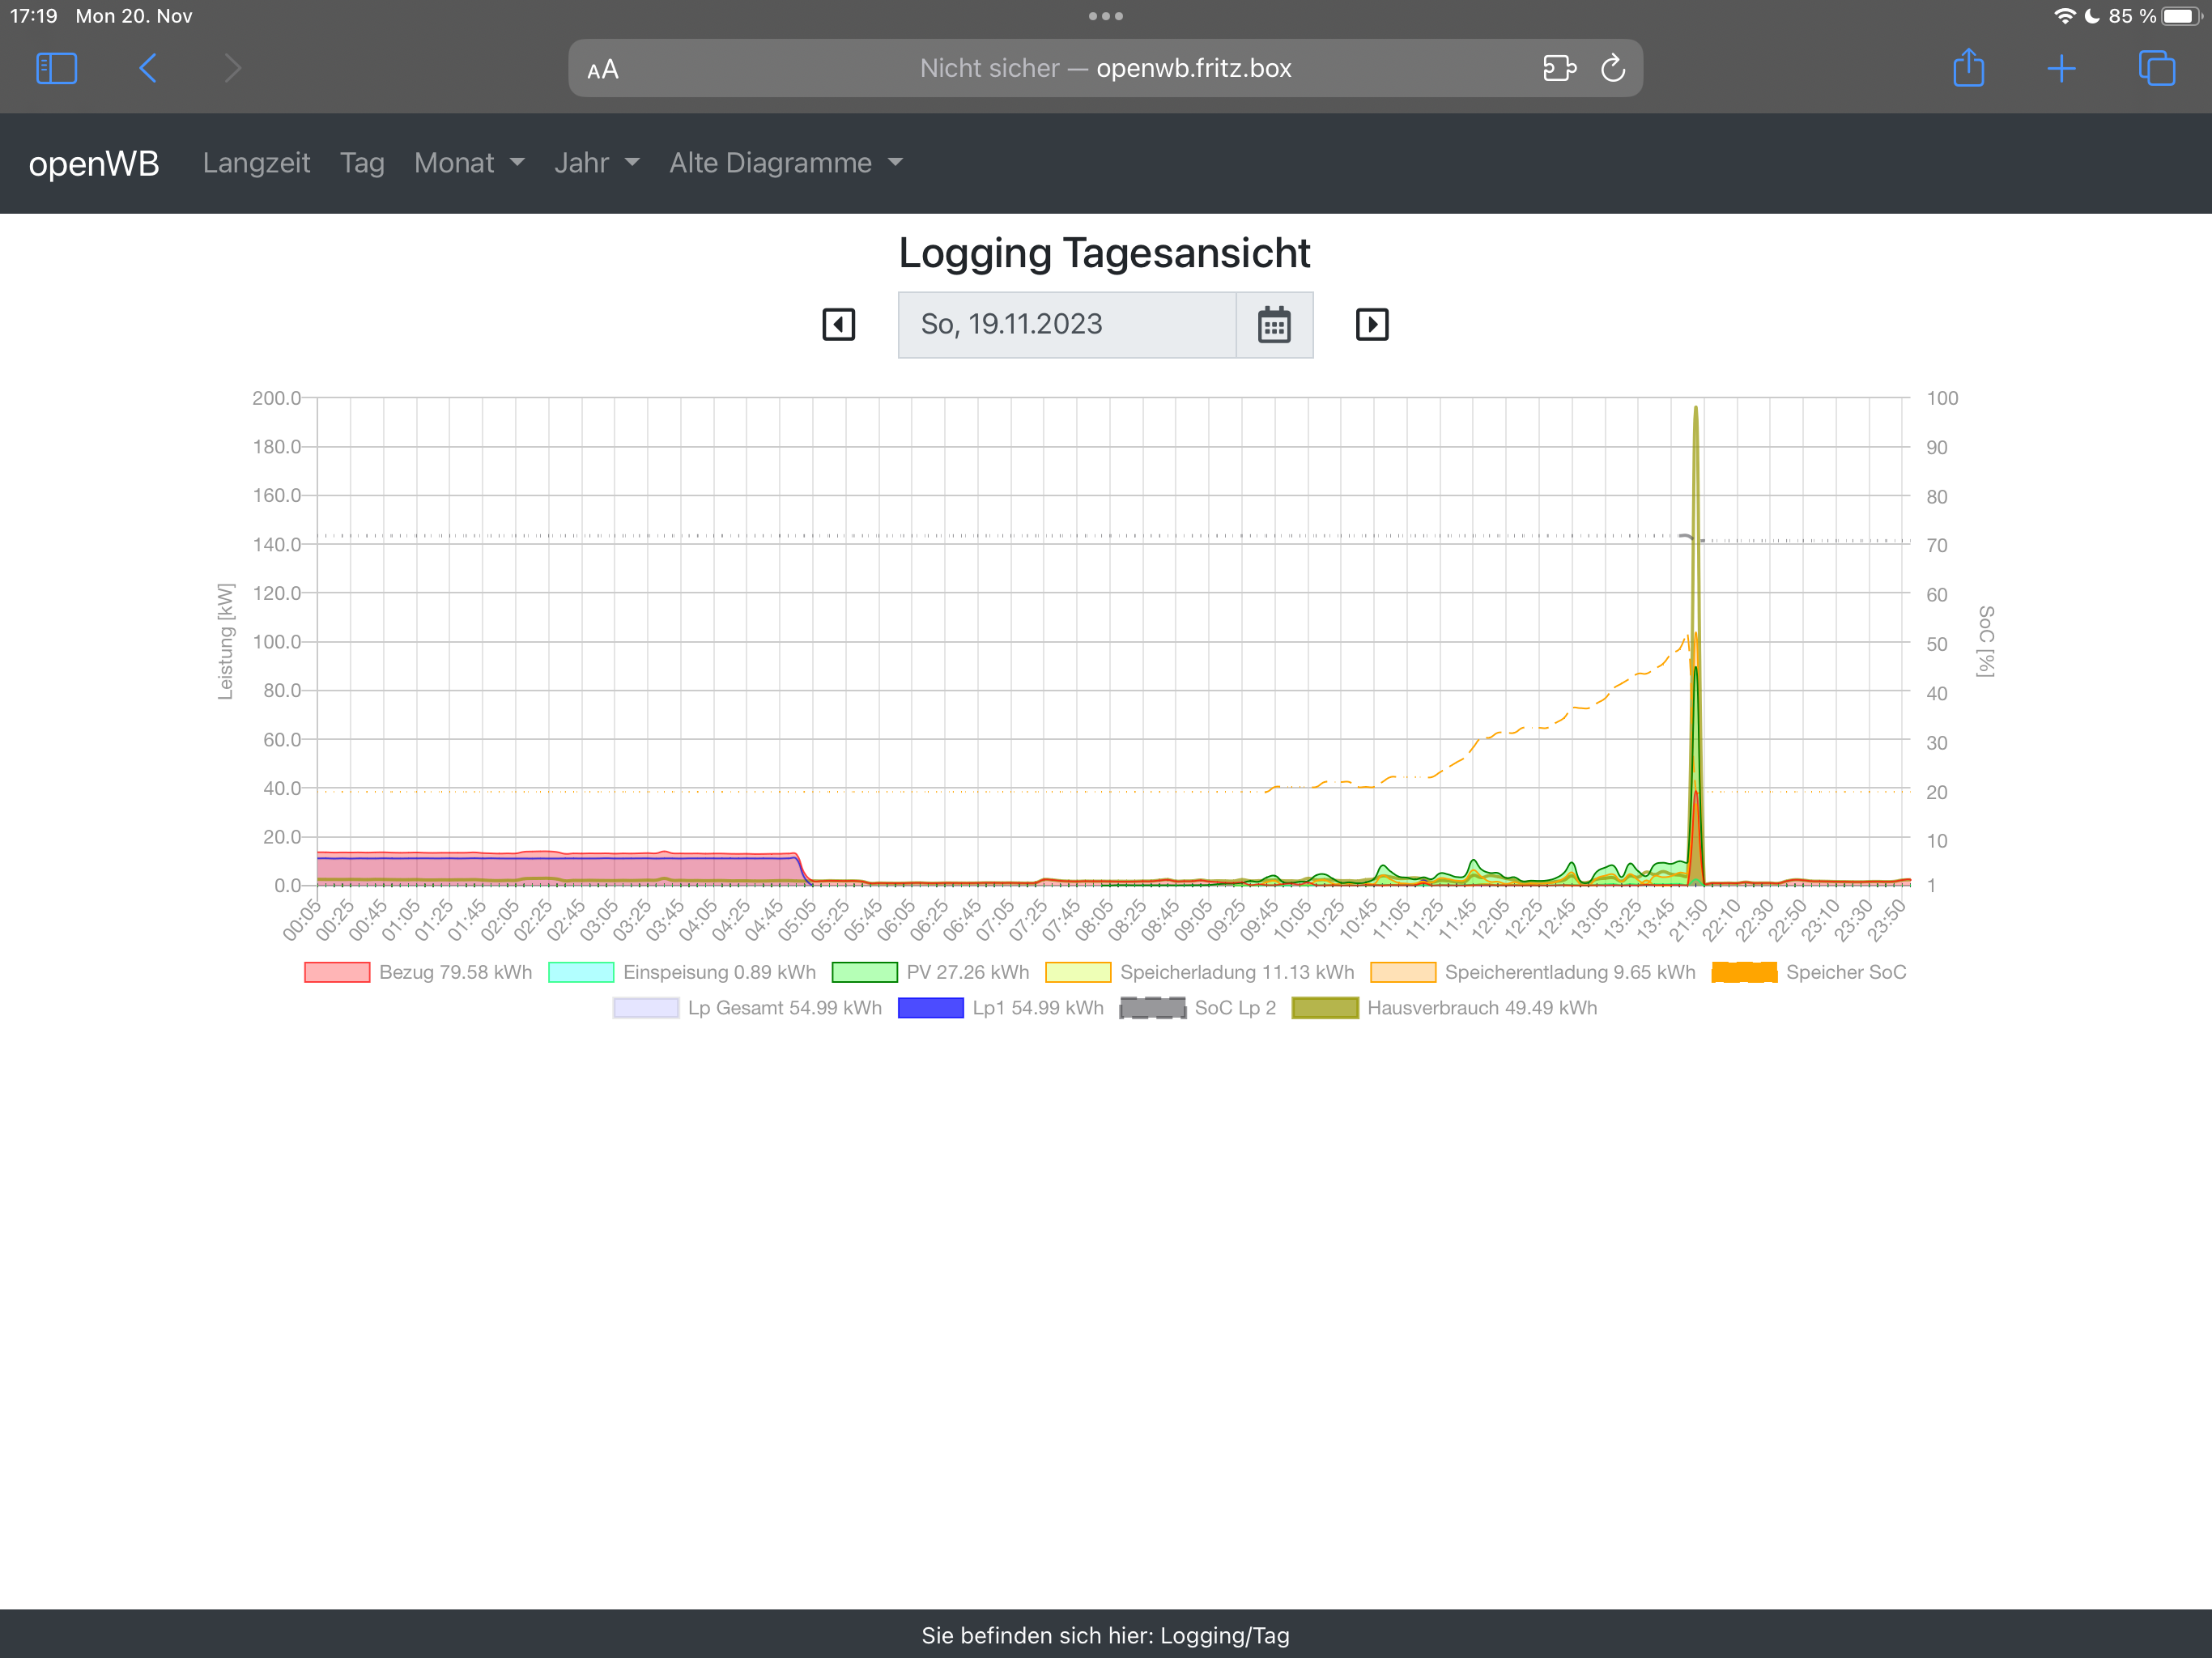Viewport: 2212px width, 1658px height.
Task: Reload the page with refresh icon
Action: 1612,68
